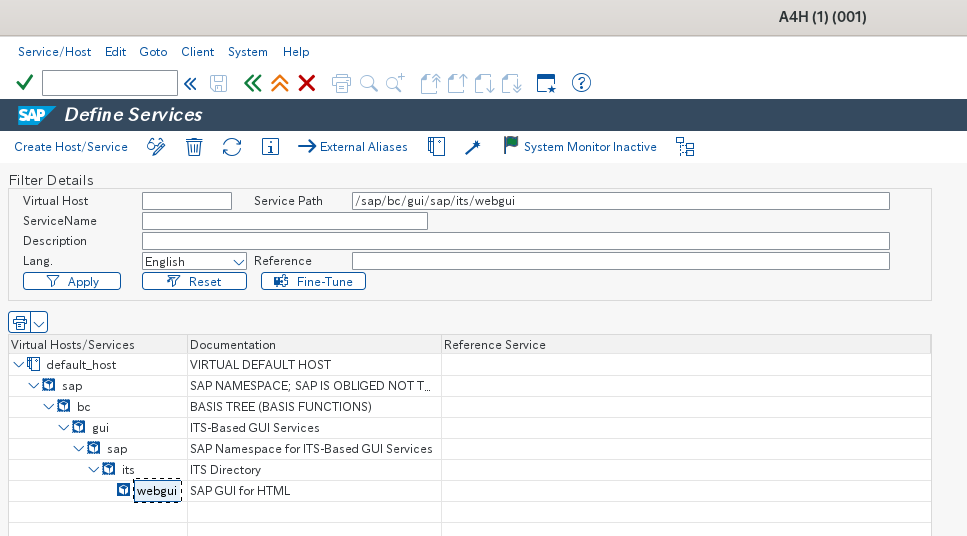967x536 pixels.
Task: Click the Information 'i' icon
Action: coord(270,147)
